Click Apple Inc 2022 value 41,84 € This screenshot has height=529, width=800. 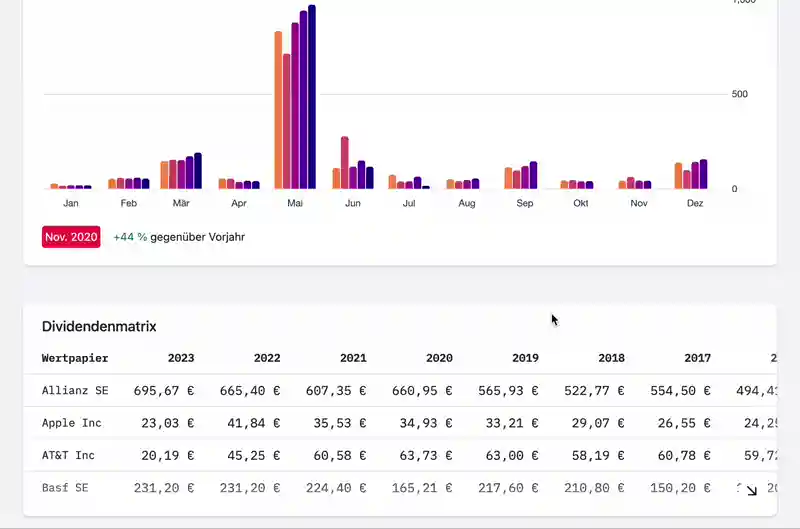point(250,423)
